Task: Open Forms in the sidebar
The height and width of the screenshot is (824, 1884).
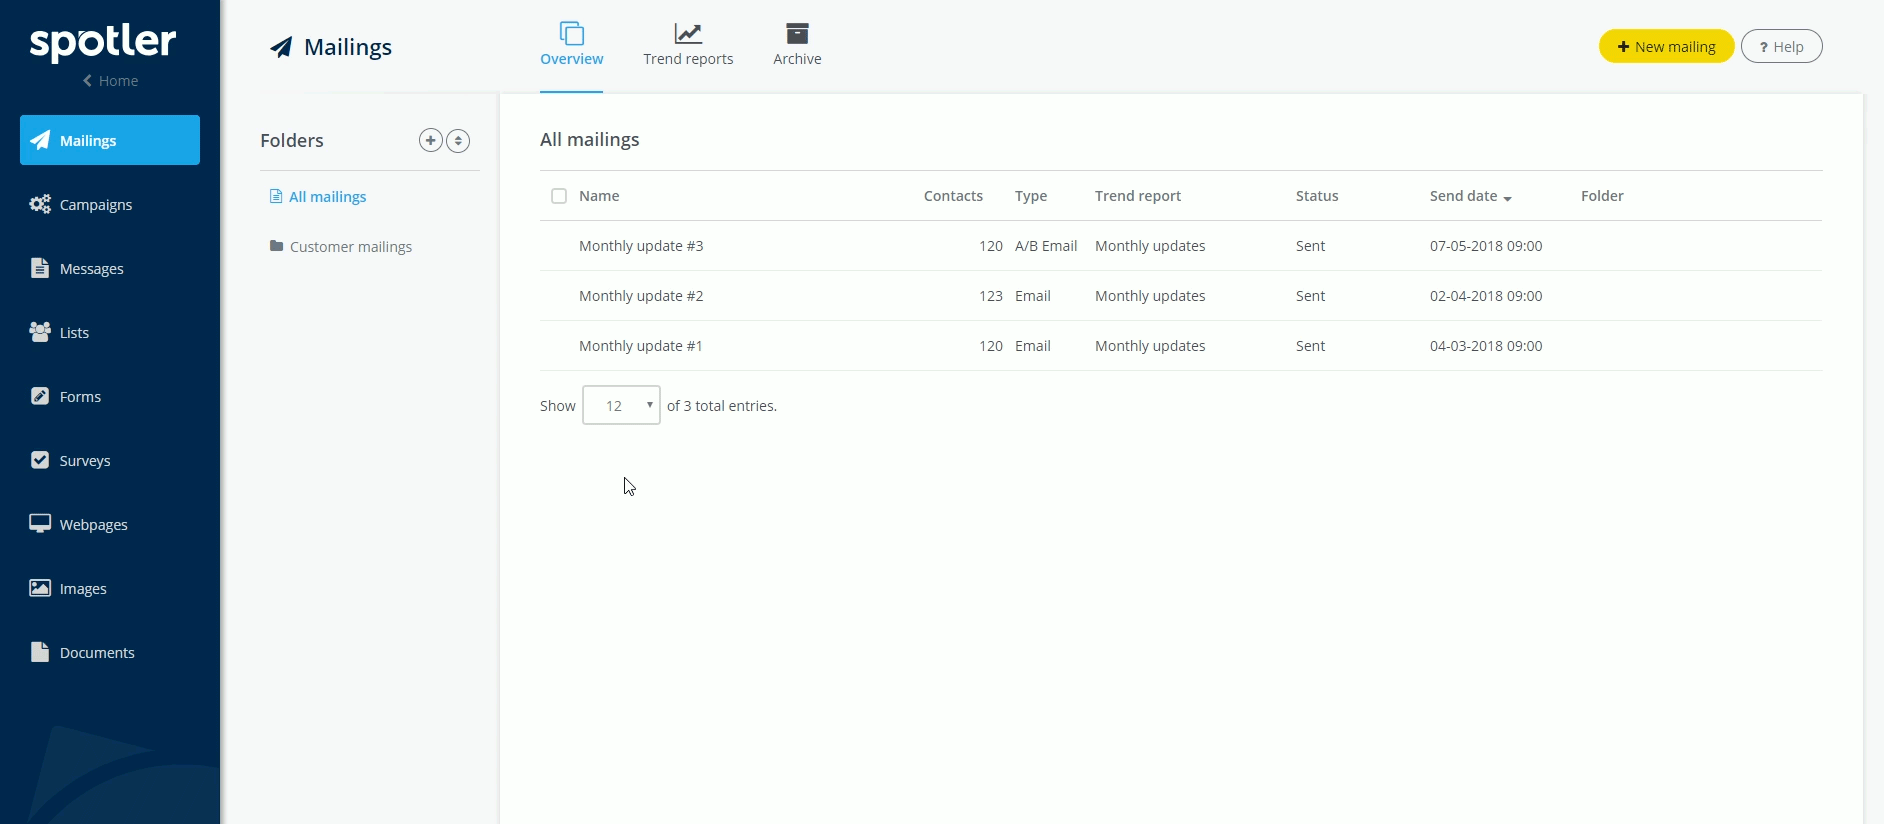Action: tap(110, 396)
